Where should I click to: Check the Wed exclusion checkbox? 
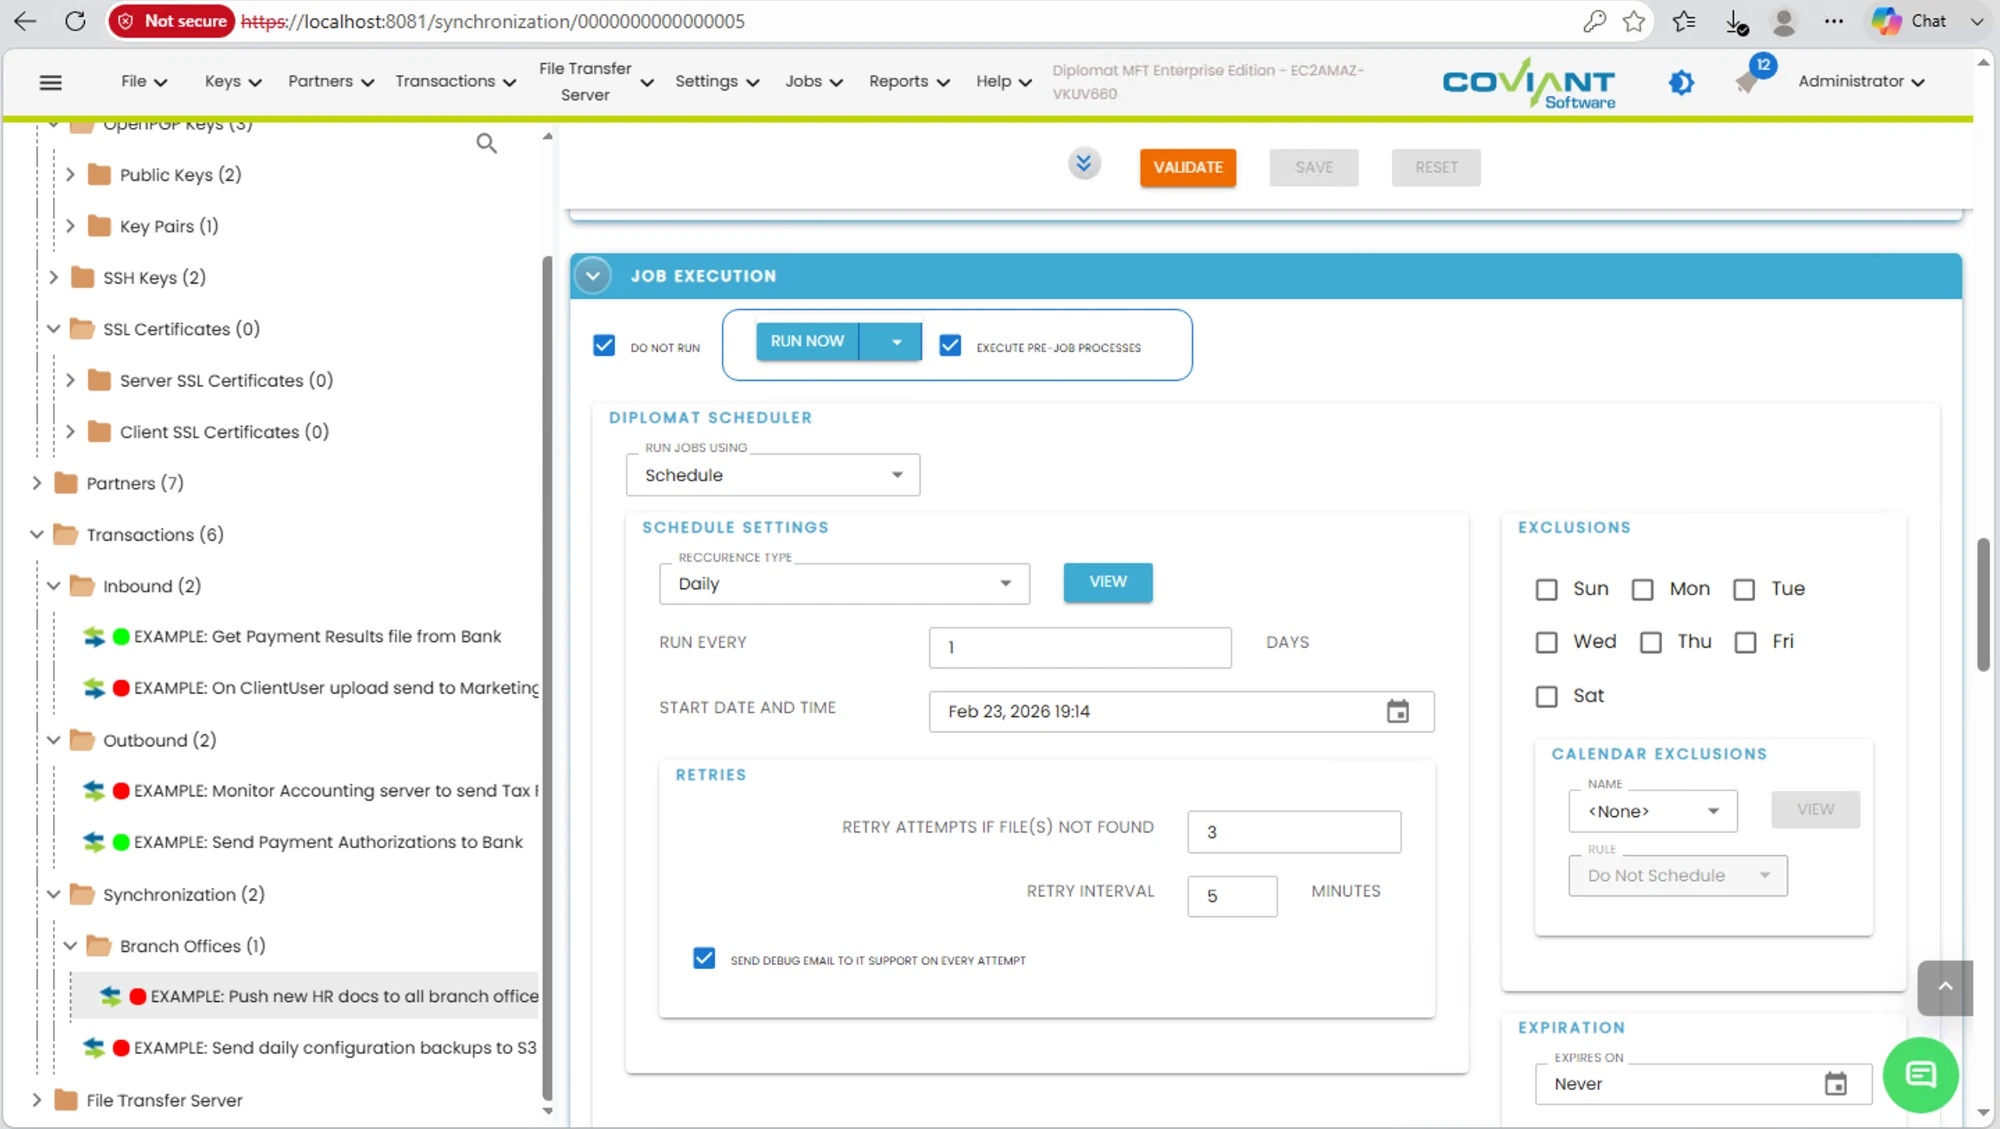1546,642
